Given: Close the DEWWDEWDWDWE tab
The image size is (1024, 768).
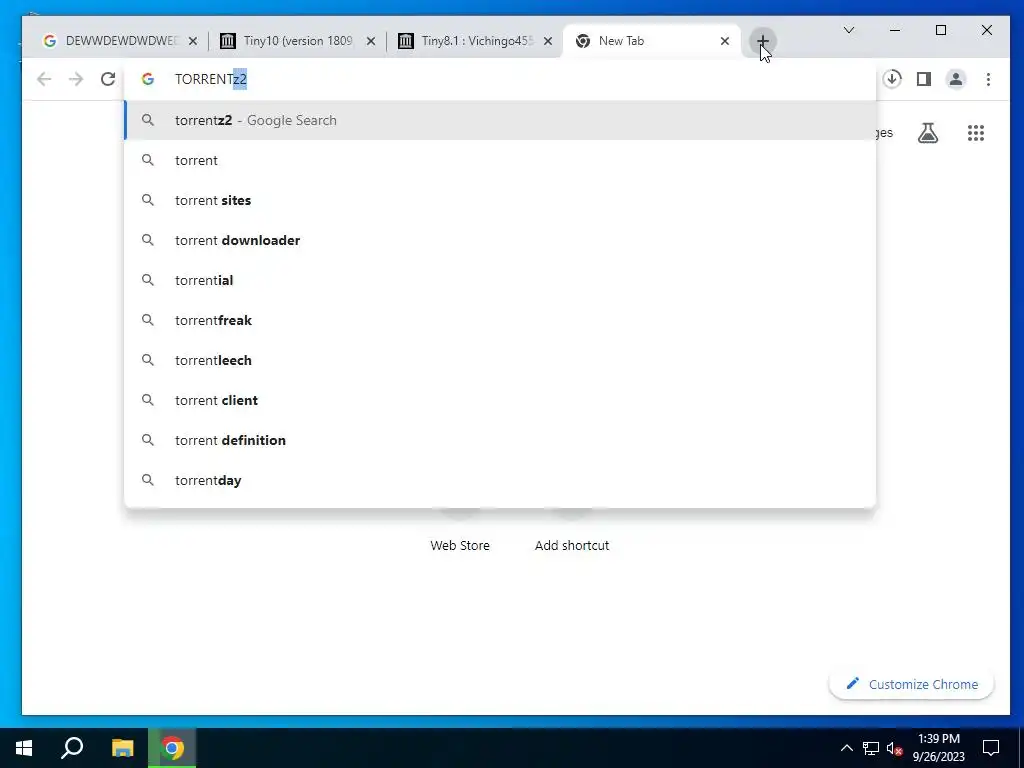Looking at the screenshot, I should [x=193, y=41].
